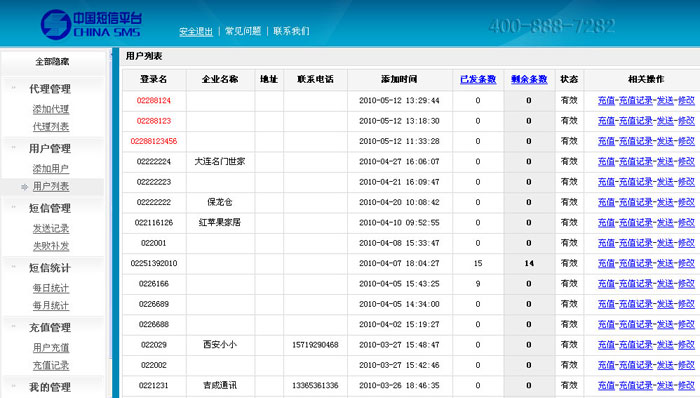This screenshot has height=398, width=700.
Task: Click remaining count 14
Action: pyautogui.click(x=529, y=263)
